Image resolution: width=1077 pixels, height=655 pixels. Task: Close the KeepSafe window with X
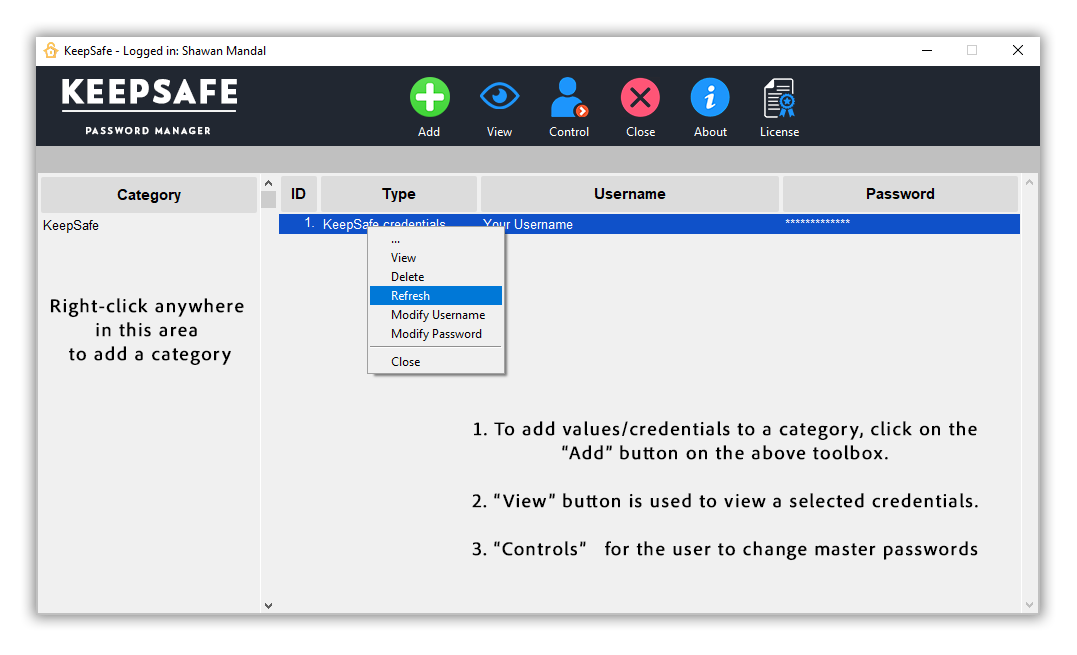[x=1018, y=50]
